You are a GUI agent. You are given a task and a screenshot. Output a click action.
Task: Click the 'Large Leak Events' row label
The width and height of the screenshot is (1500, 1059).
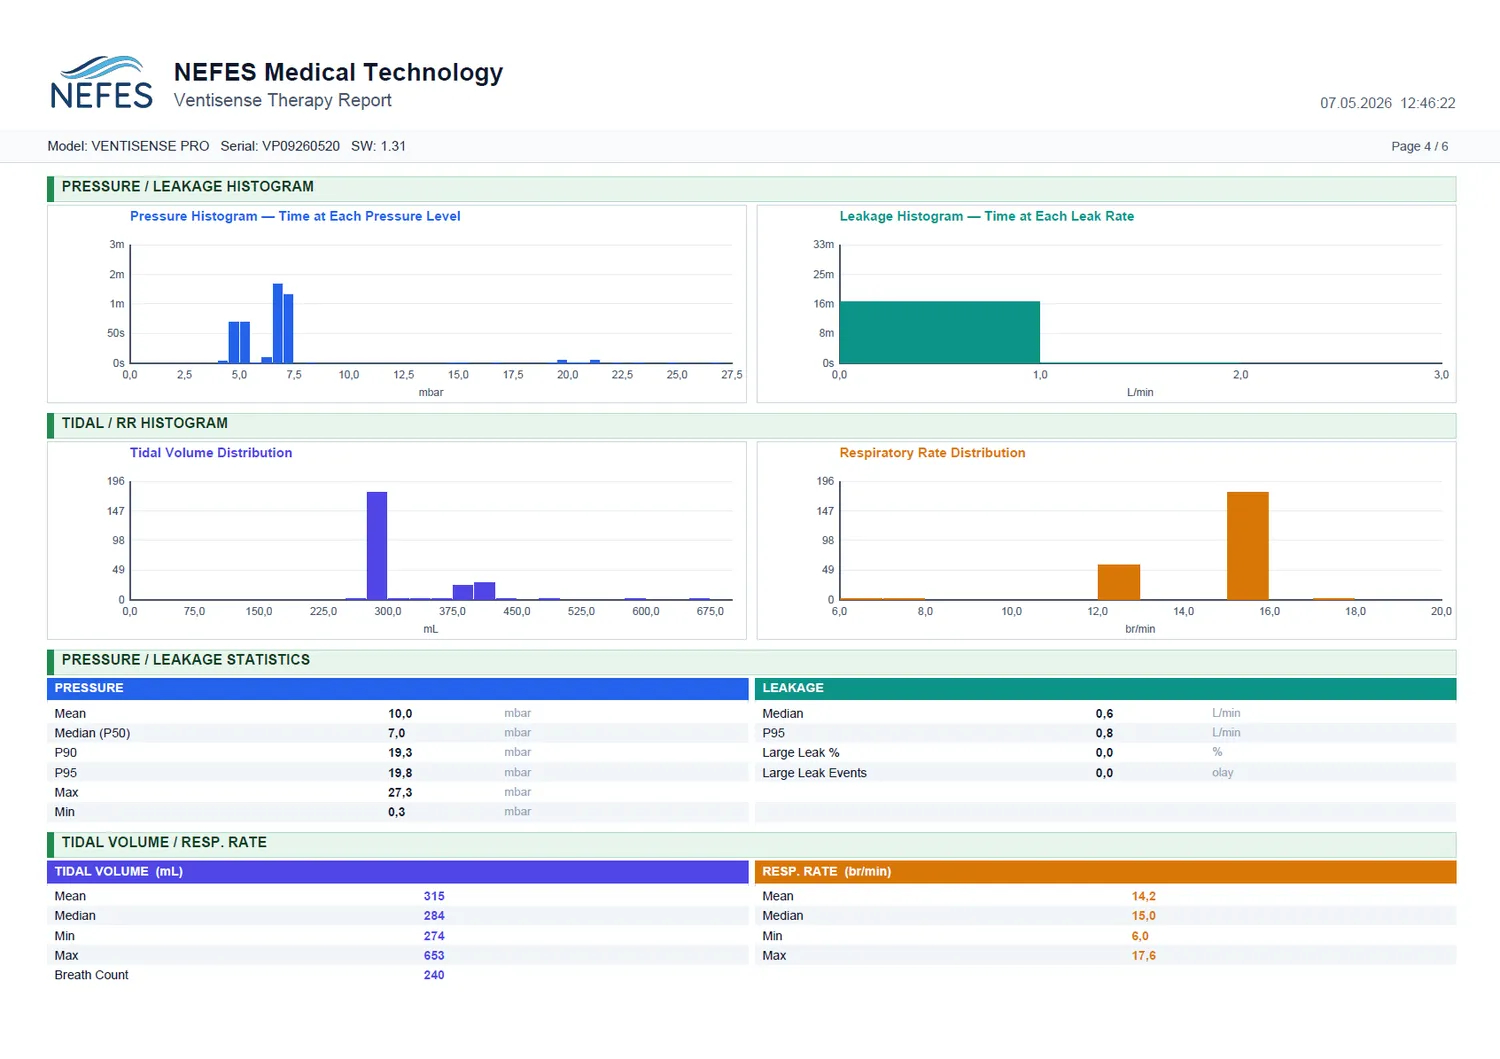click(814, 773)
